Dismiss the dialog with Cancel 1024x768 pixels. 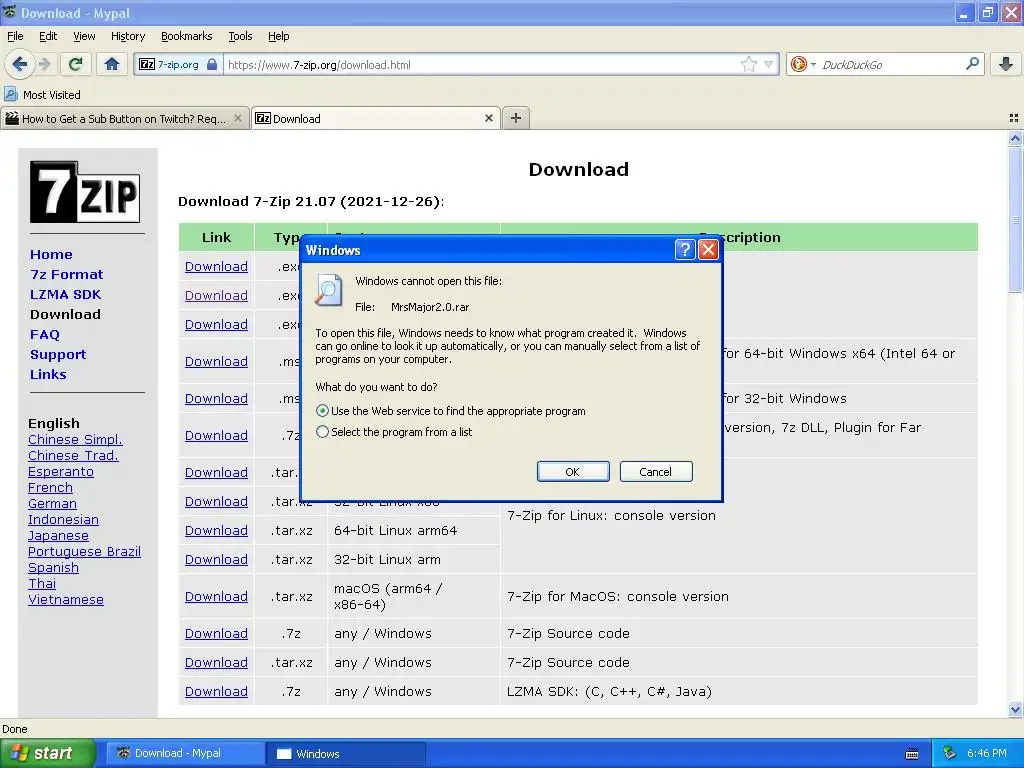(656, 472)
